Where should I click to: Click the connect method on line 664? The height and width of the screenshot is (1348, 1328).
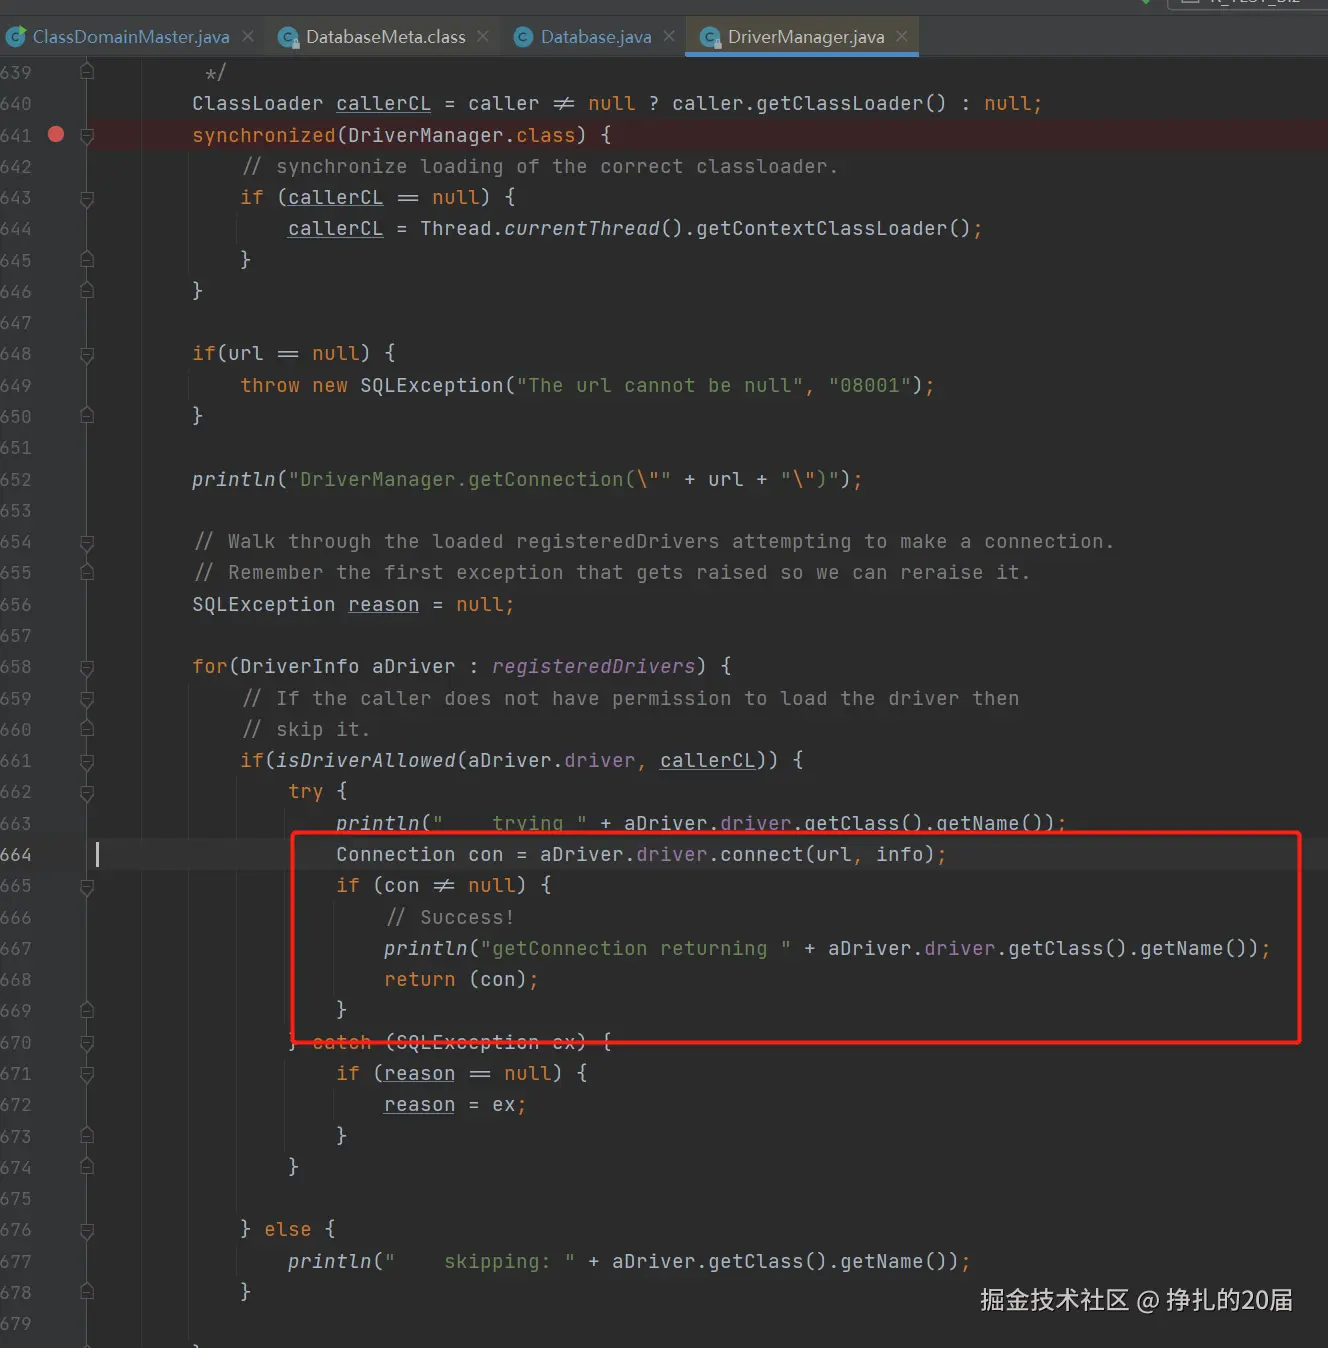762,855
